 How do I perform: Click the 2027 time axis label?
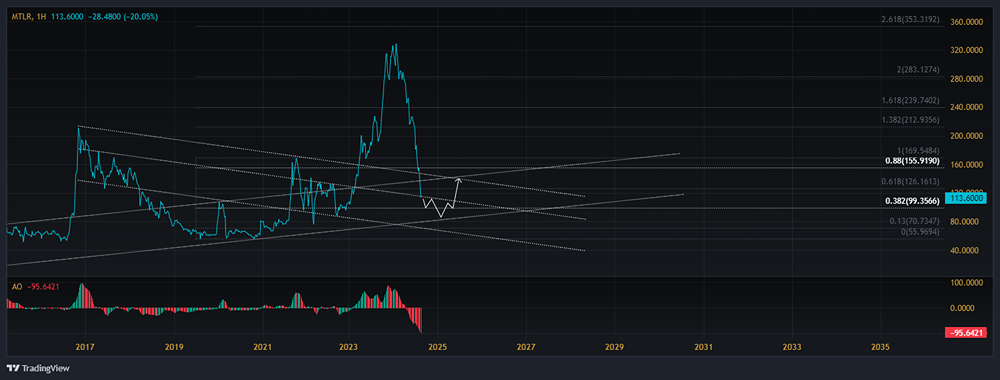coord(526,347)
